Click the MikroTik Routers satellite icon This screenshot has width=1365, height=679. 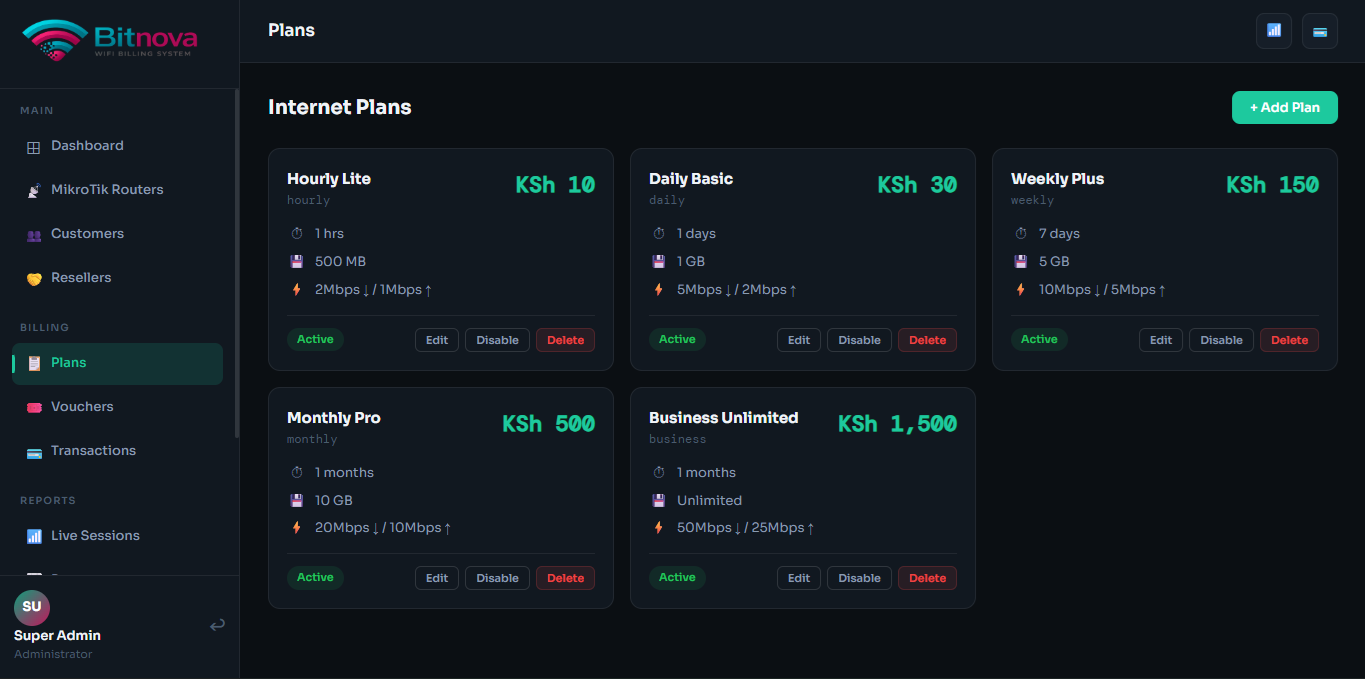coord(34,190)
